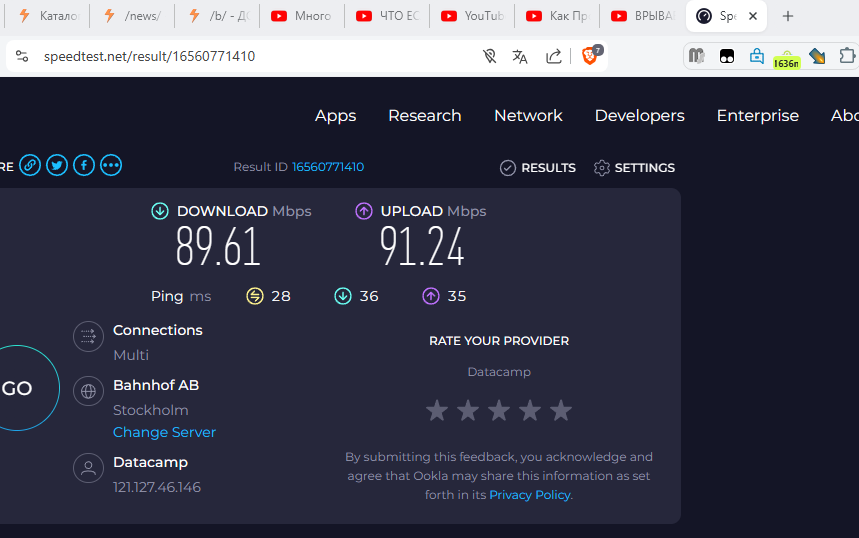
Task: Rate provider four stars
Action: tap(530, 410)
